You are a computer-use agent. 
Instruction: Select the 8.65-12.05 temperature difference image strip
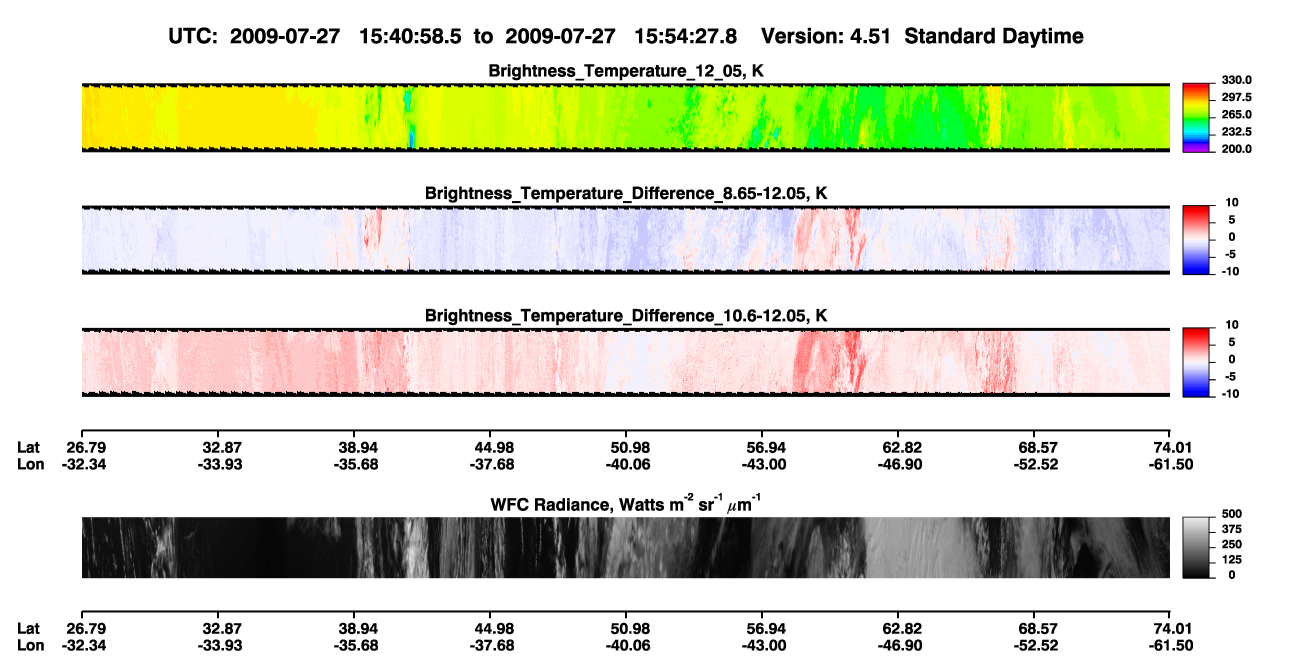(626, 240)
